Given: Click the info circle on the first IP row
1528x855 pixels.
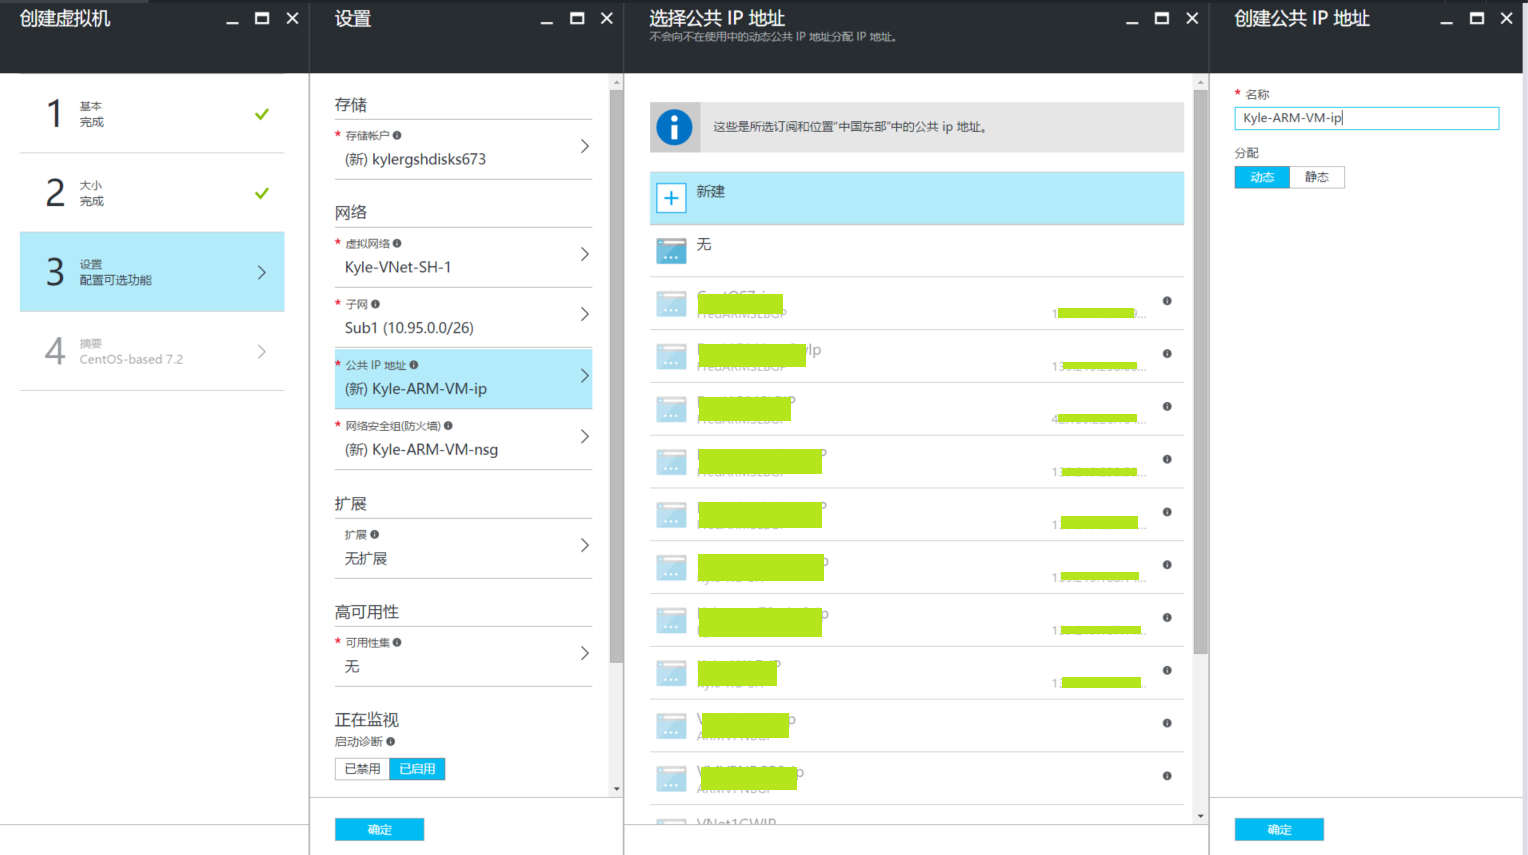Looking at the screenshot, I should [x=1167, y=301].
